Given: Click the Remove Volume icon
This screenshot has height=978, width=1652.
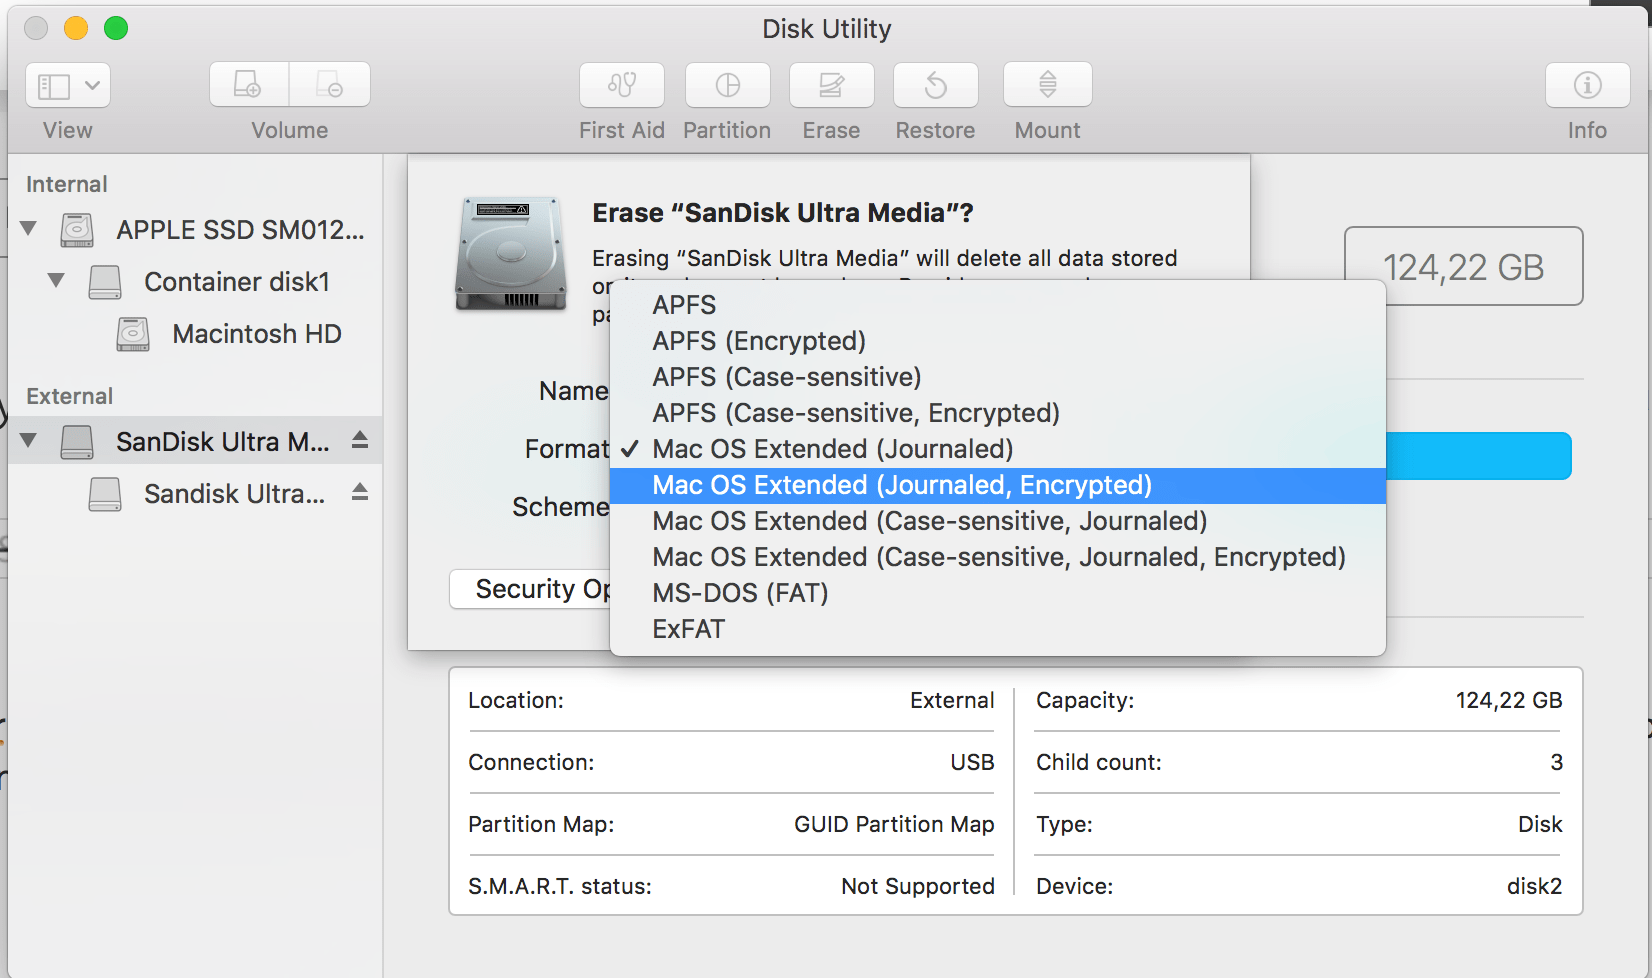Looking at the screenshot, I should [x=329, y=85].
